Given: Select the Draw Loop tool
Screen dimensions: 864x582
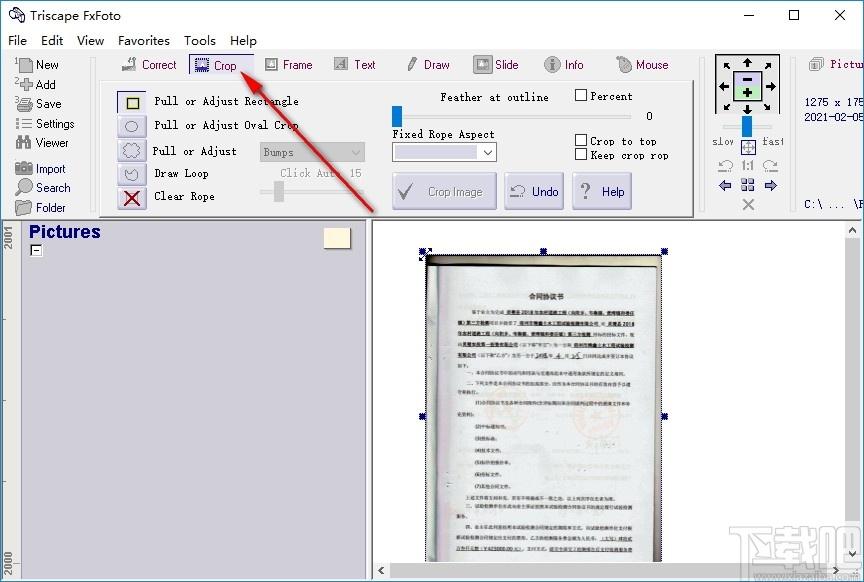Looking at the screenshot, I should 132,174.
